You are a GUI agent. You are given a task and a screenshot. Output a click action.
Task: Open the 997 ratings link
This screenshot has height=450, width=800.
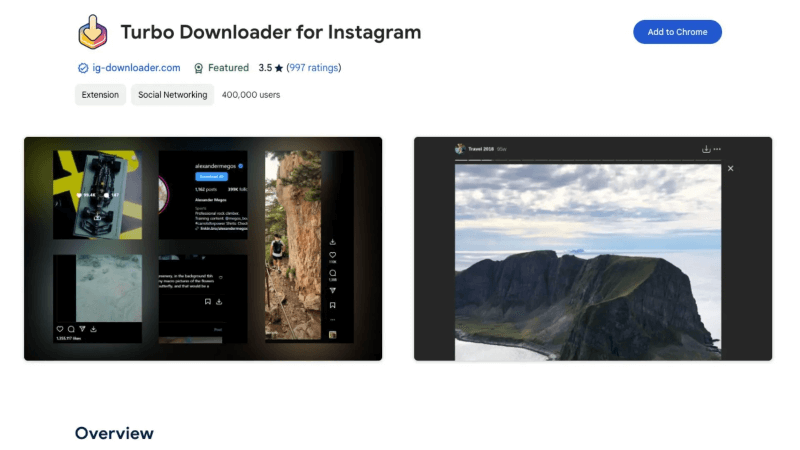click(314, 68)
